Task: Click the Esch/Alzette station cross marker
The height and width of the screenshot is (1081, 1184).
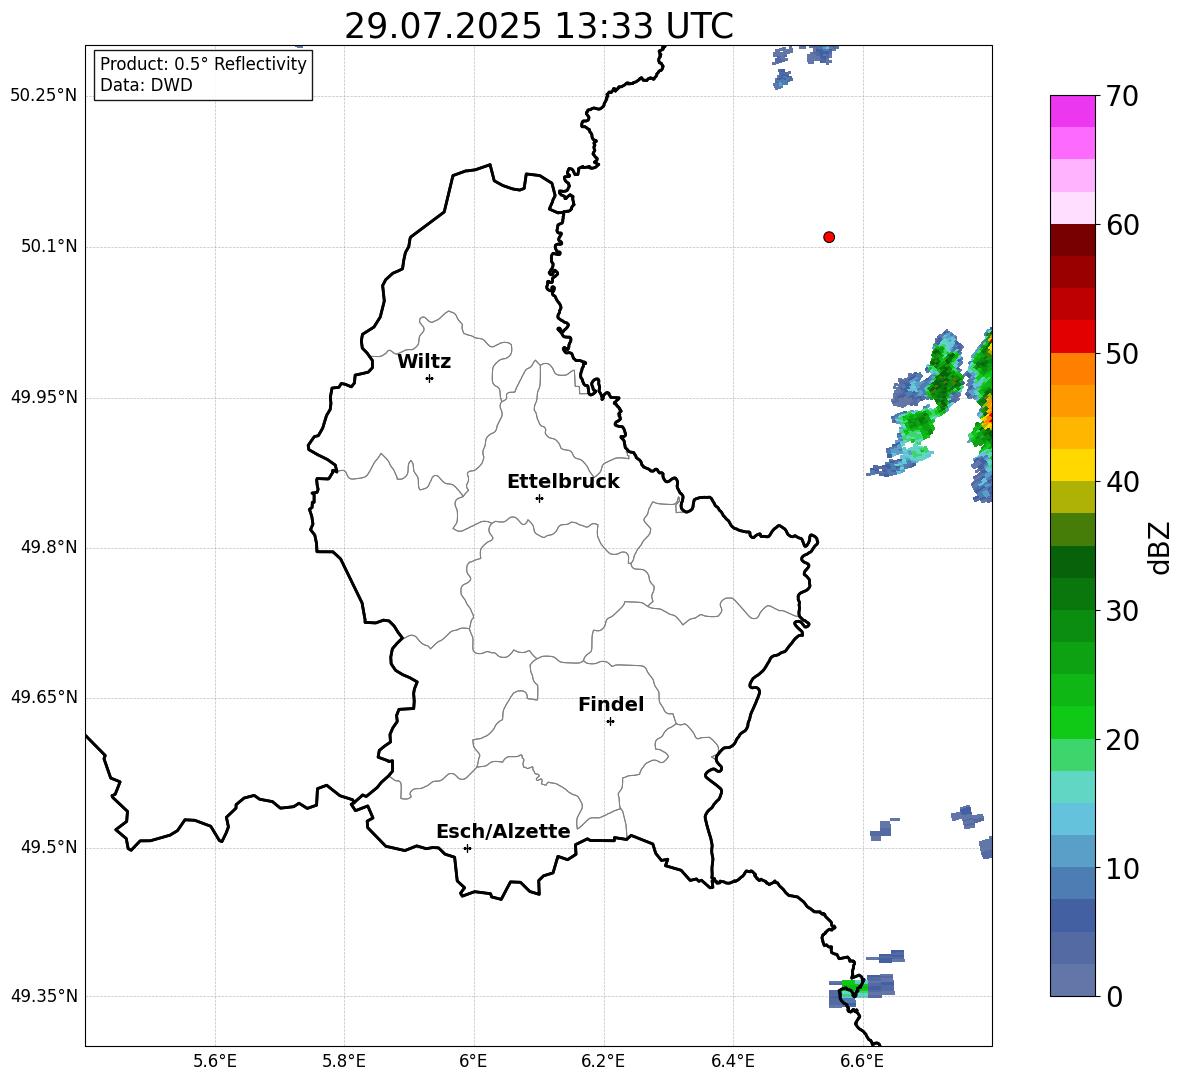Action: [x=467, y=848]
